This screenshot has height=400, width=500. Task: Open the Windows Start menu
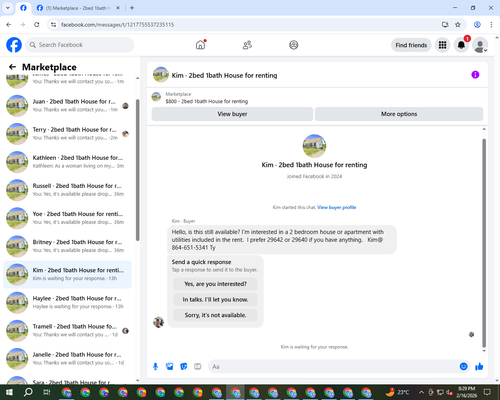pyautogui.click(x=9, y=392)
